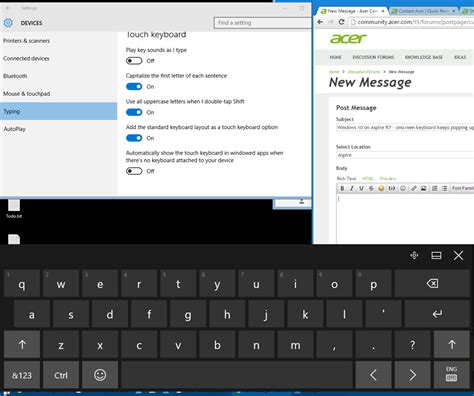Click the Settings gear icon beside DEVICES
This screenshot has height=396, width=474.
click(8, 23)
